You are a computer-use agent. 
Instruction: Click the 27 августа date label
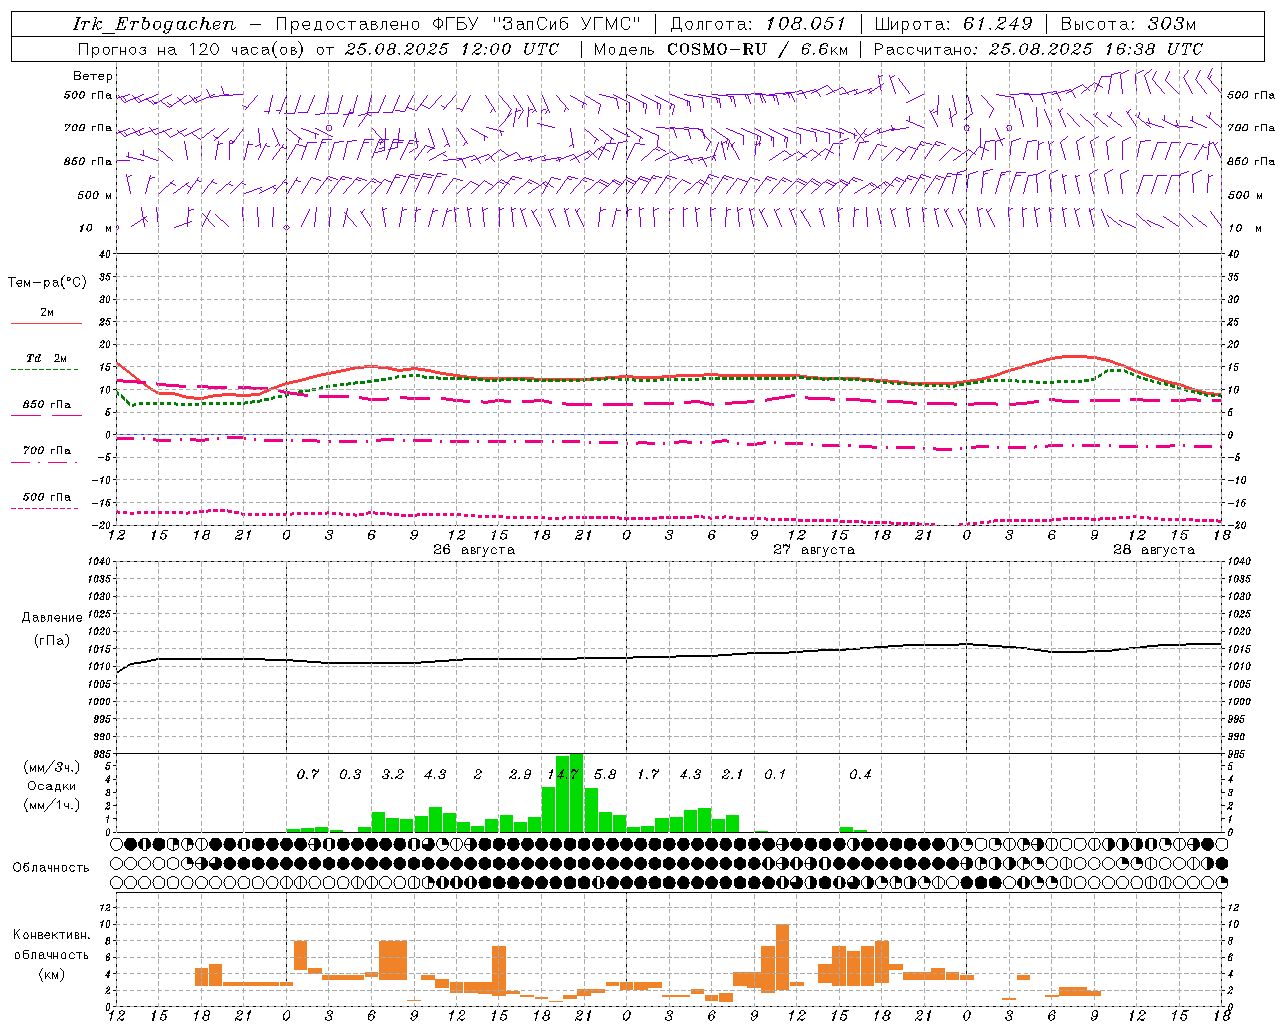pyautogui.click(x=814, y=550)
